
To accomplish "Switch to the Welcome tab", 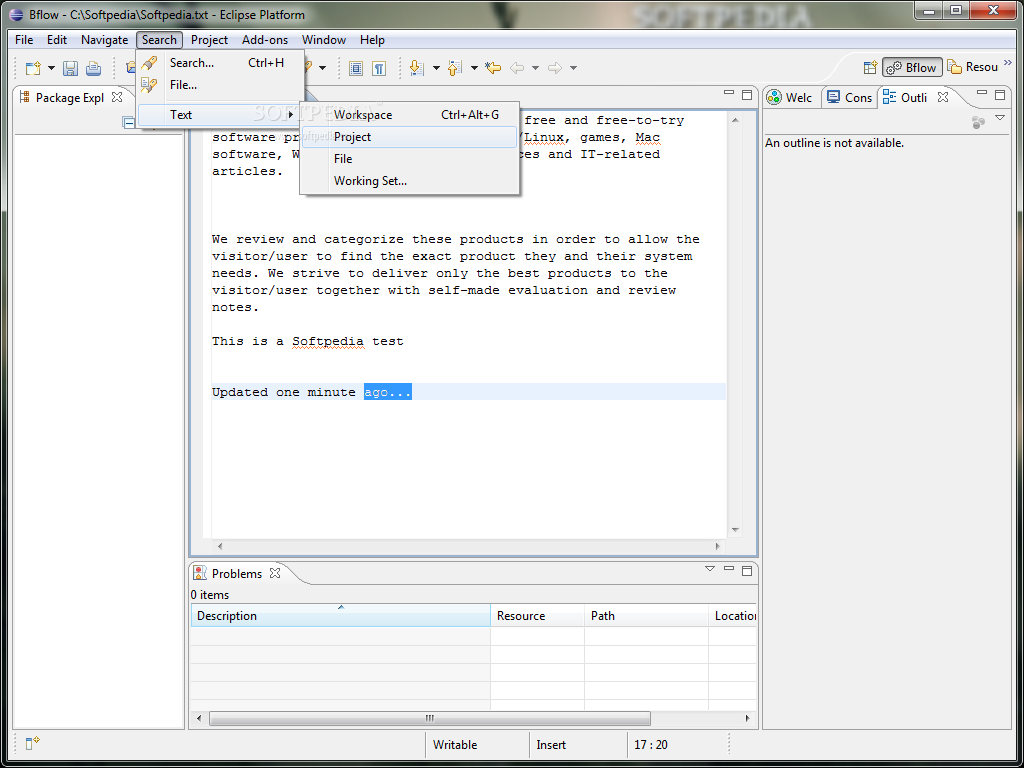I will [x=790, y=97].
